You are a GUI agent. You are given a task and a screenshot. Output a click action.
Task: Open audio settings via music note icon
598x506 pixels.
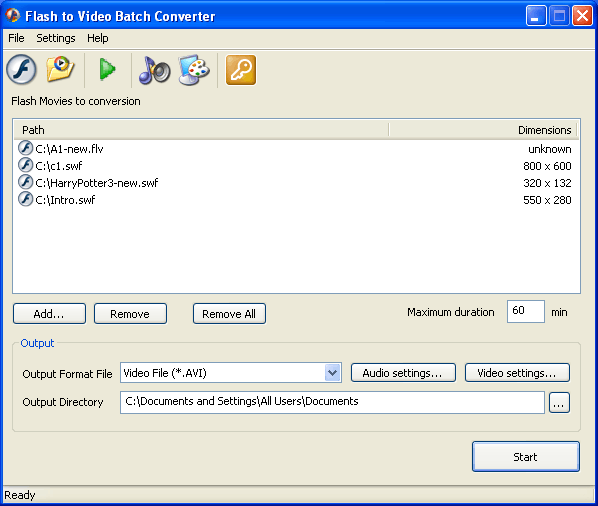click(x=154, y=70)
